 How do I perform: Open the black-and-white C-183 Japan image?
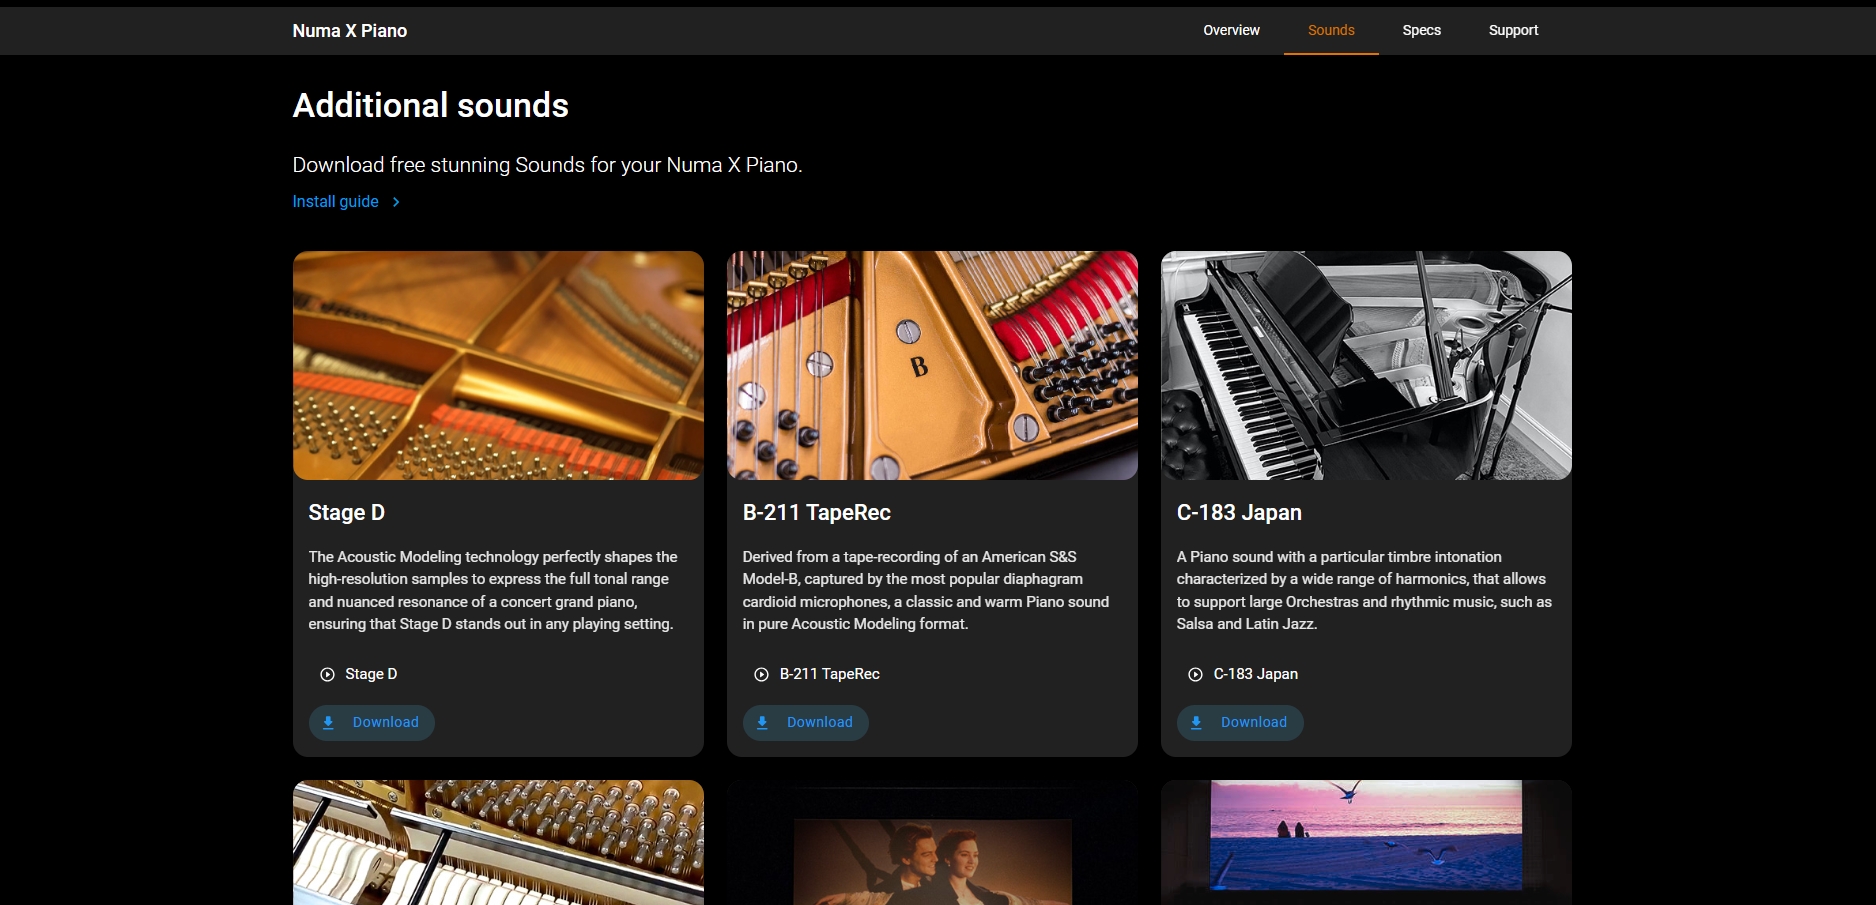1366,365
